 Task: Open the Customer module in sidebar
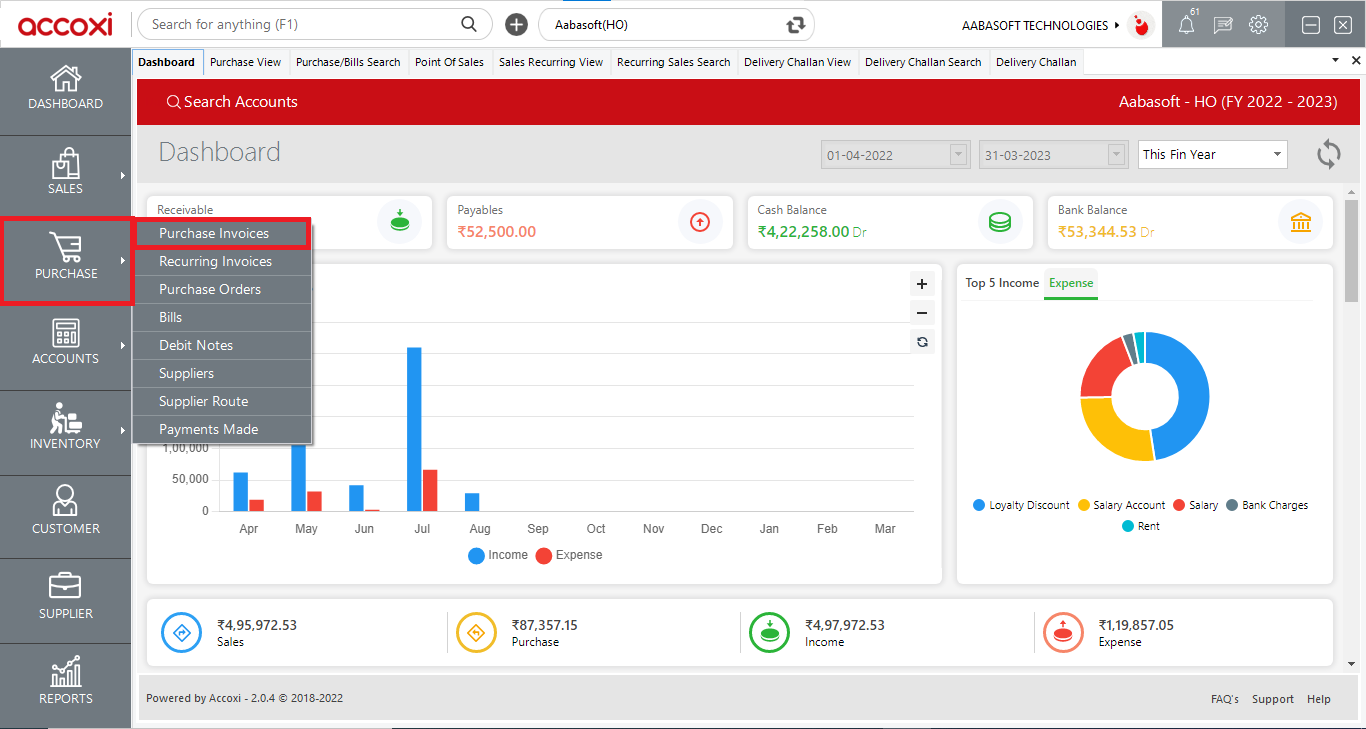65,513
